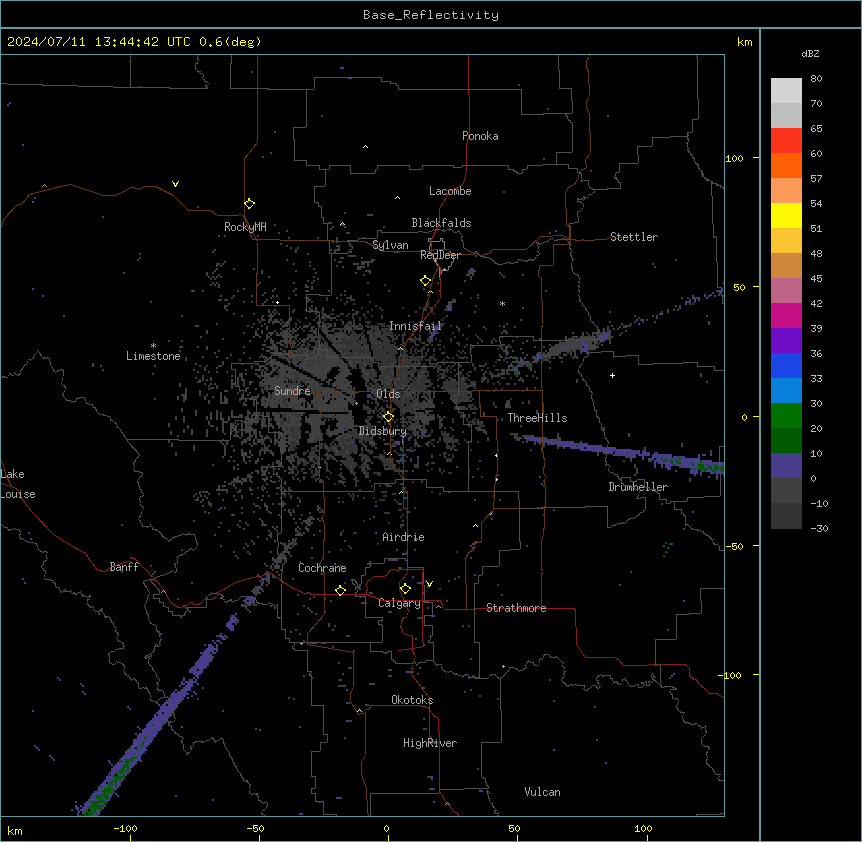Click the -30 value on the dBZ legend
Screen dimensions: 862x842
click(819, 528)
